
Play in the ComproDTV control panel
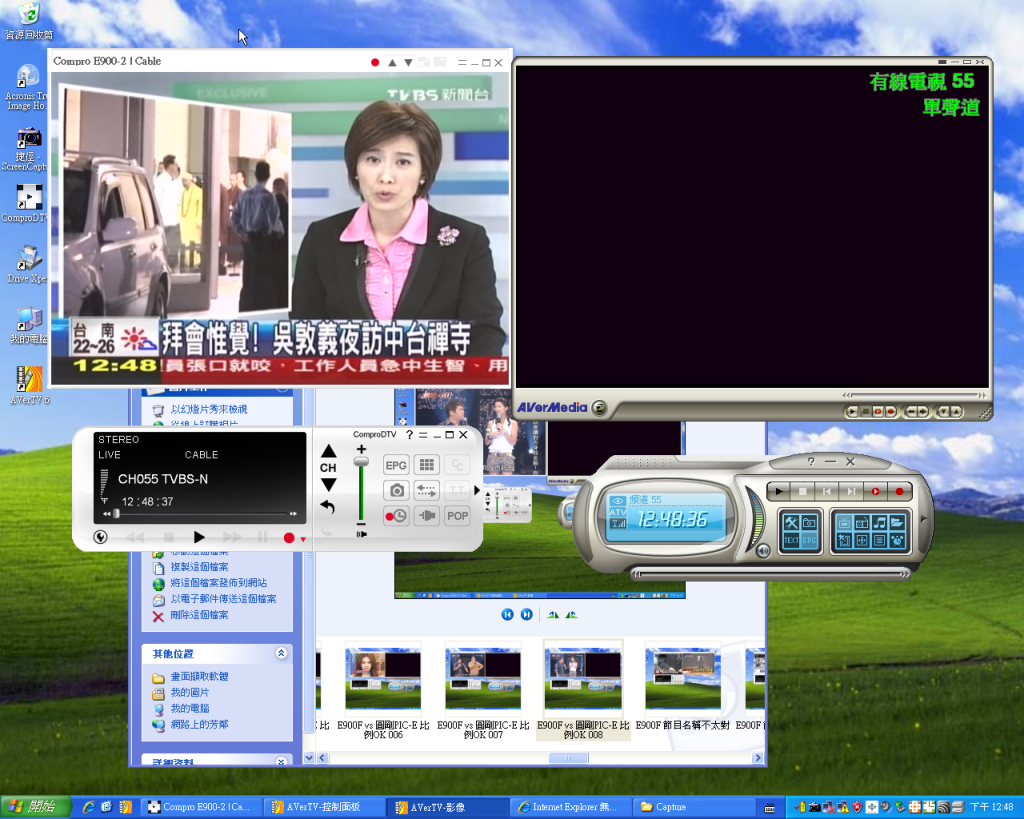(x=199, y=537)
